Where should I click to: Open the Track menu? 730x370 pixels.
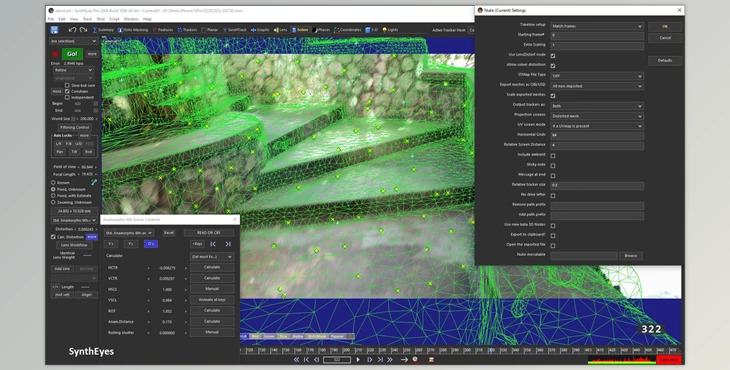(87, 19)
